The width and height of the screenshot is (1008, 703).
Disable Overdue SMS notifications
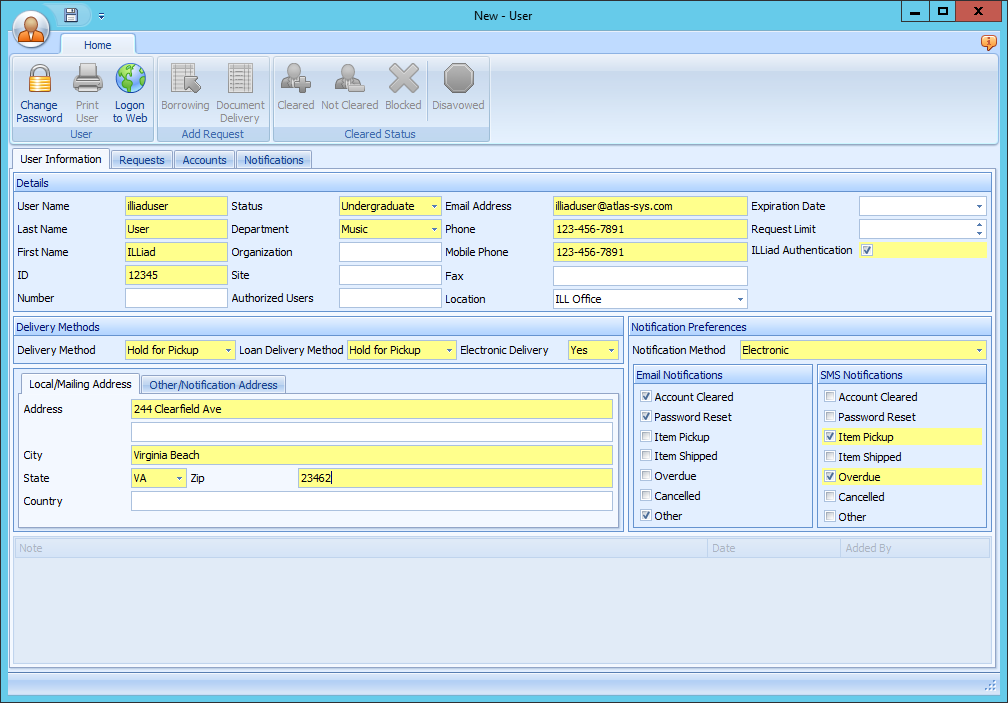(x=830, y=476)
